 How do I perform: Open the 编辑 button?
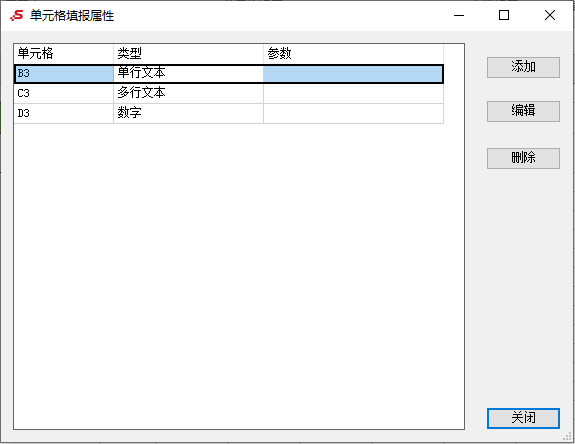523,111
